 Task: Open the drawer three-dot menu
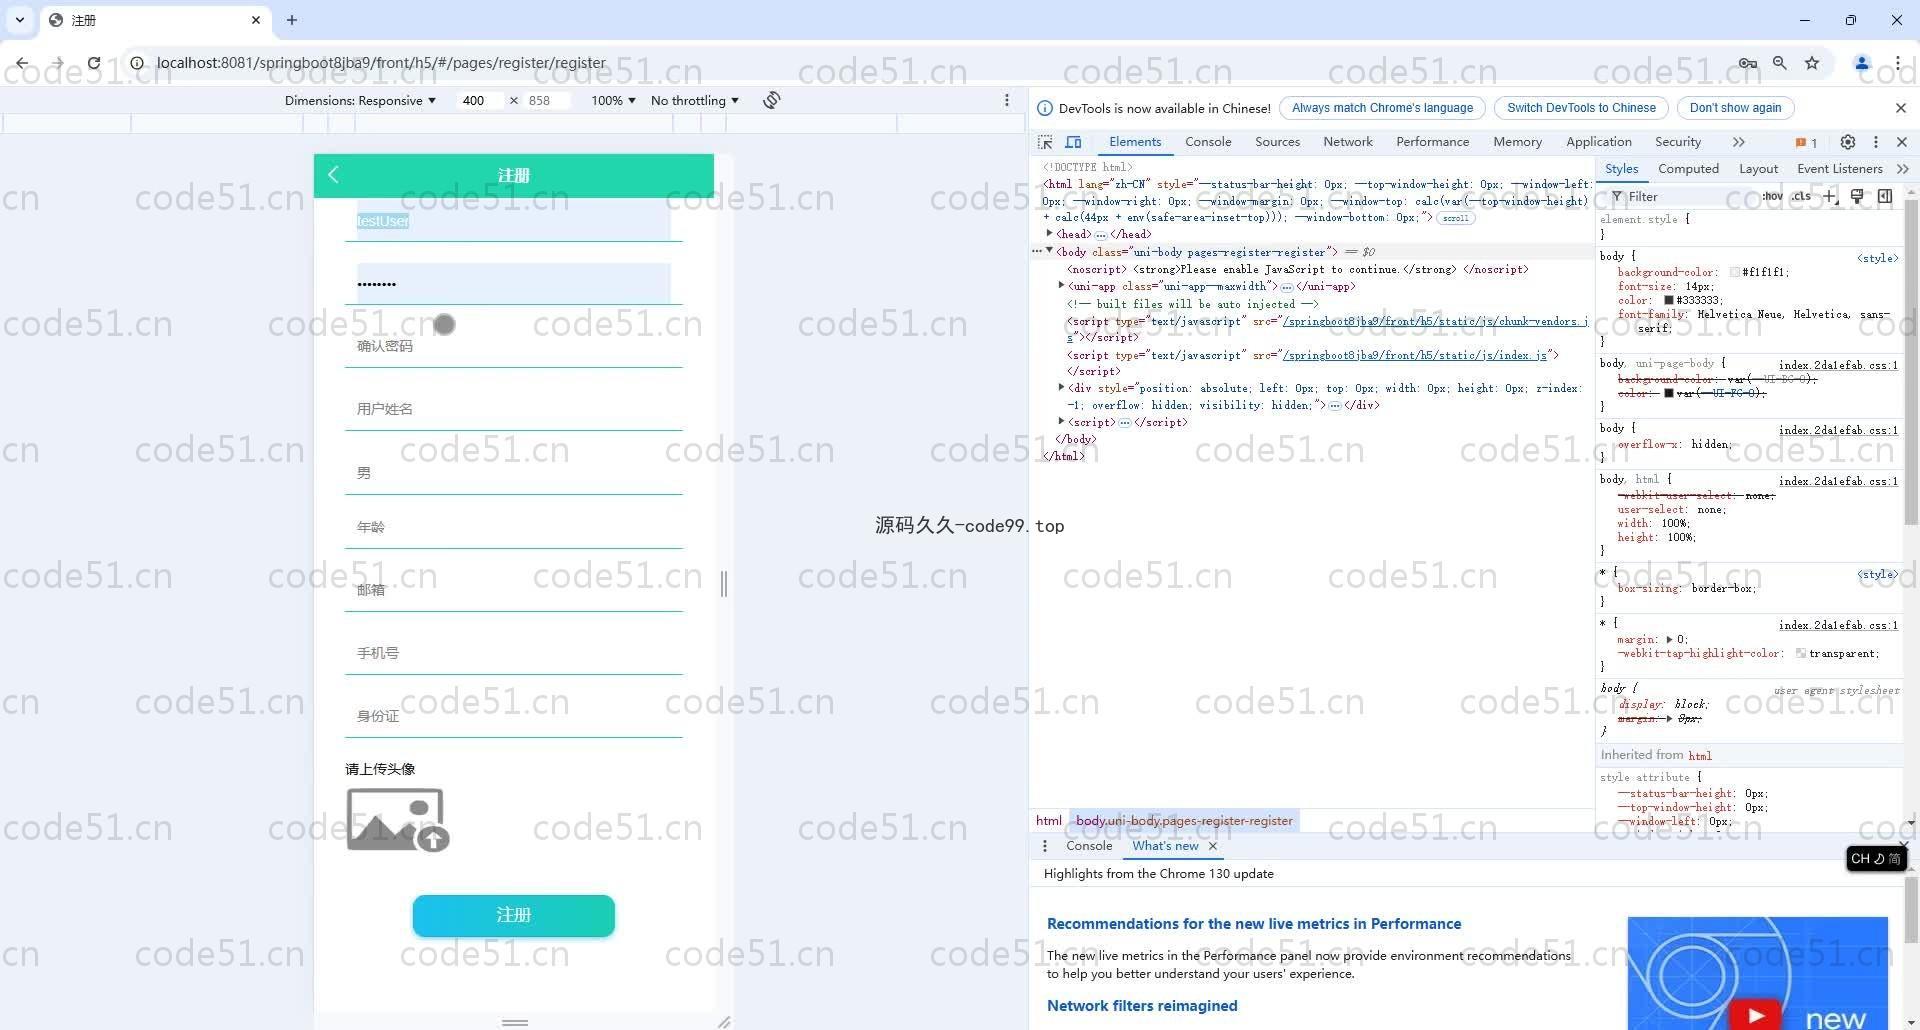click(x=1045, y=846)
